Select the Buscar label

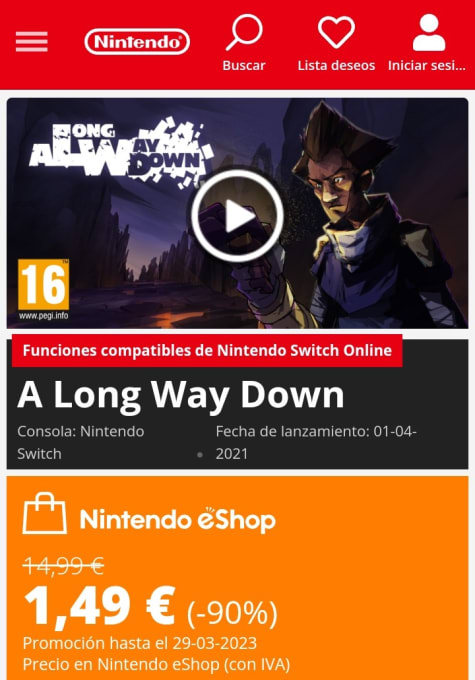click(x=244, y=65)
